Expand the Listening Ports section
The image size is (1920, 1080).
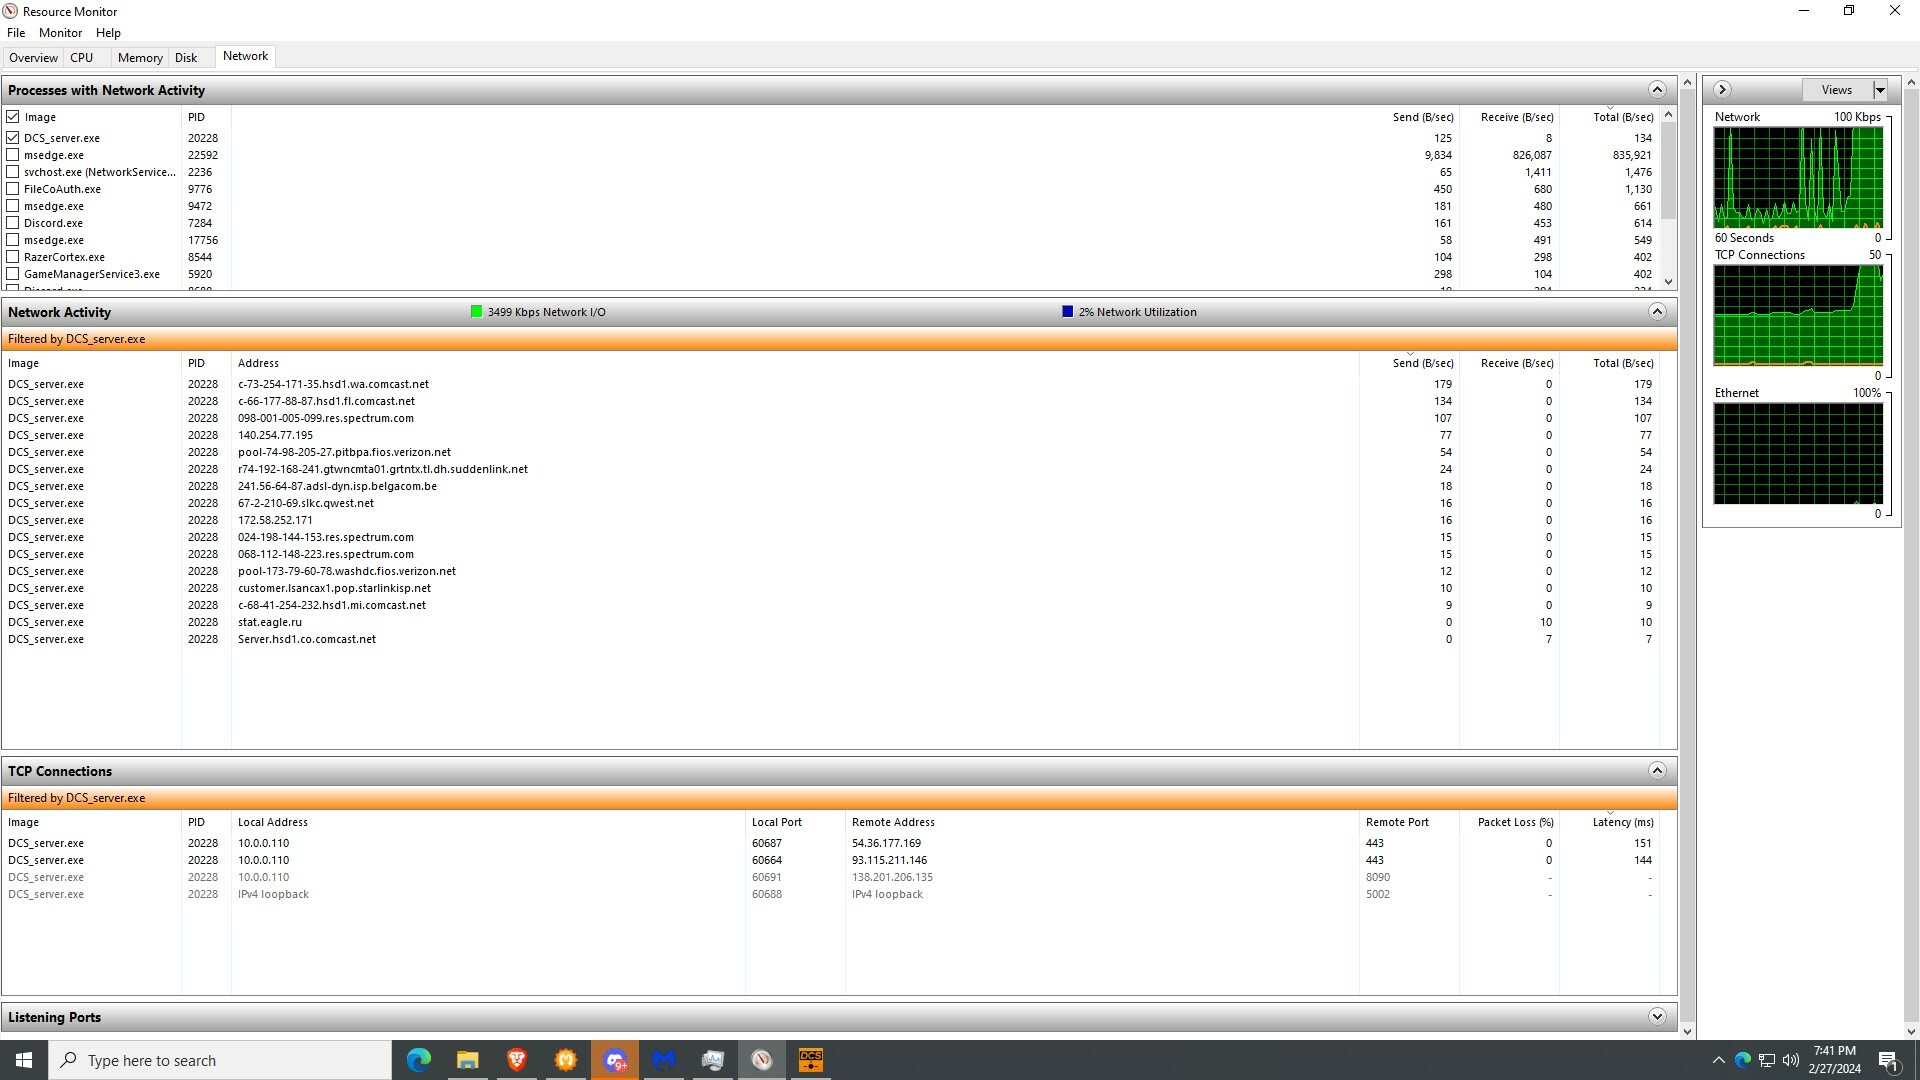[x=1657, y=1017]
